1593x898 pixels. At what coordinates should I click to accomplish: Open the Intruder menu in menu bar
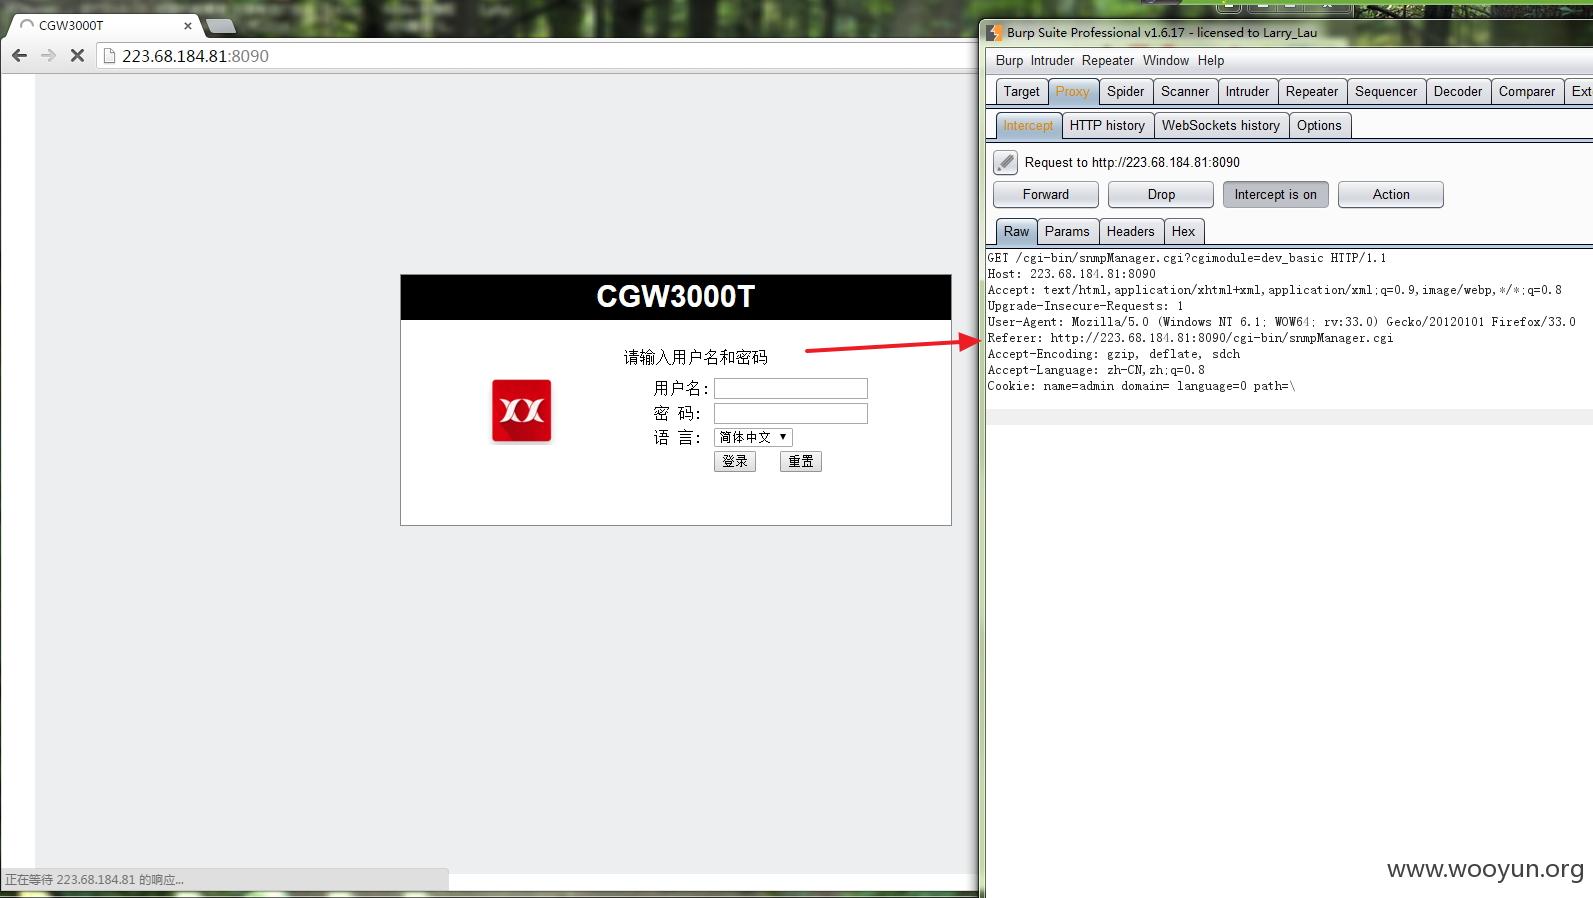tap(1052, 61)
